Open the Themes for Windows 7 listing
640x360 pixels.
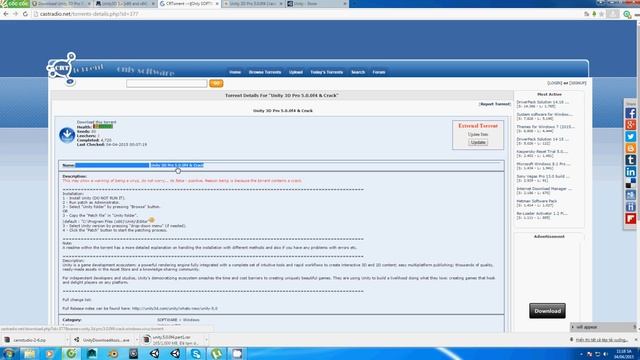click(x=545, y=127)
